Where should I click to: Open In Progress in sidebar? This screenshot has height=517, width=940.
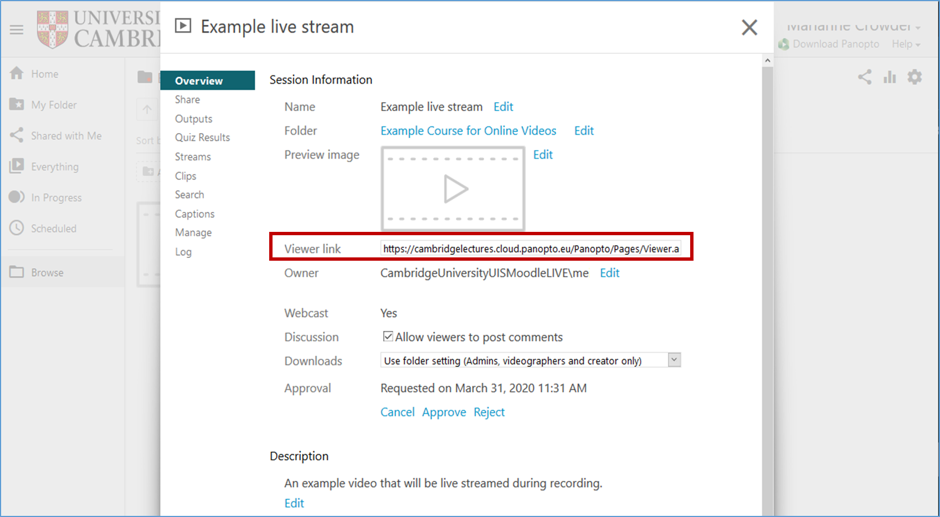click(56, 198)
